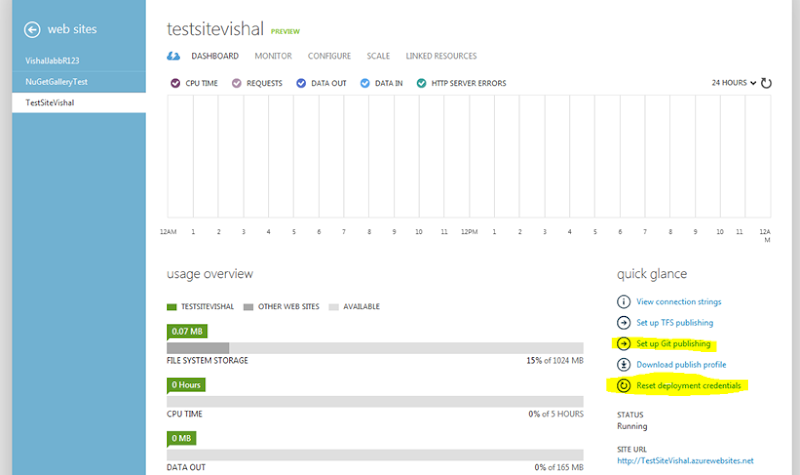This screenshot has width=800, height=475.
Task: Click the Reset deployment credentials icon
Action: click(x=624, y=385)
